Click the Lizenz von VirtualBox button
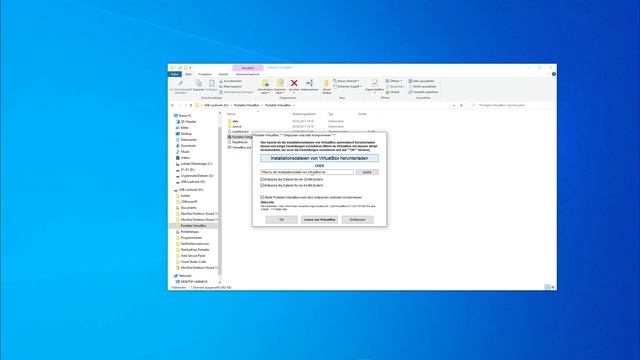The width and height of the screenshot is (640, 360). pyautogui.click(x=319, y=220)
